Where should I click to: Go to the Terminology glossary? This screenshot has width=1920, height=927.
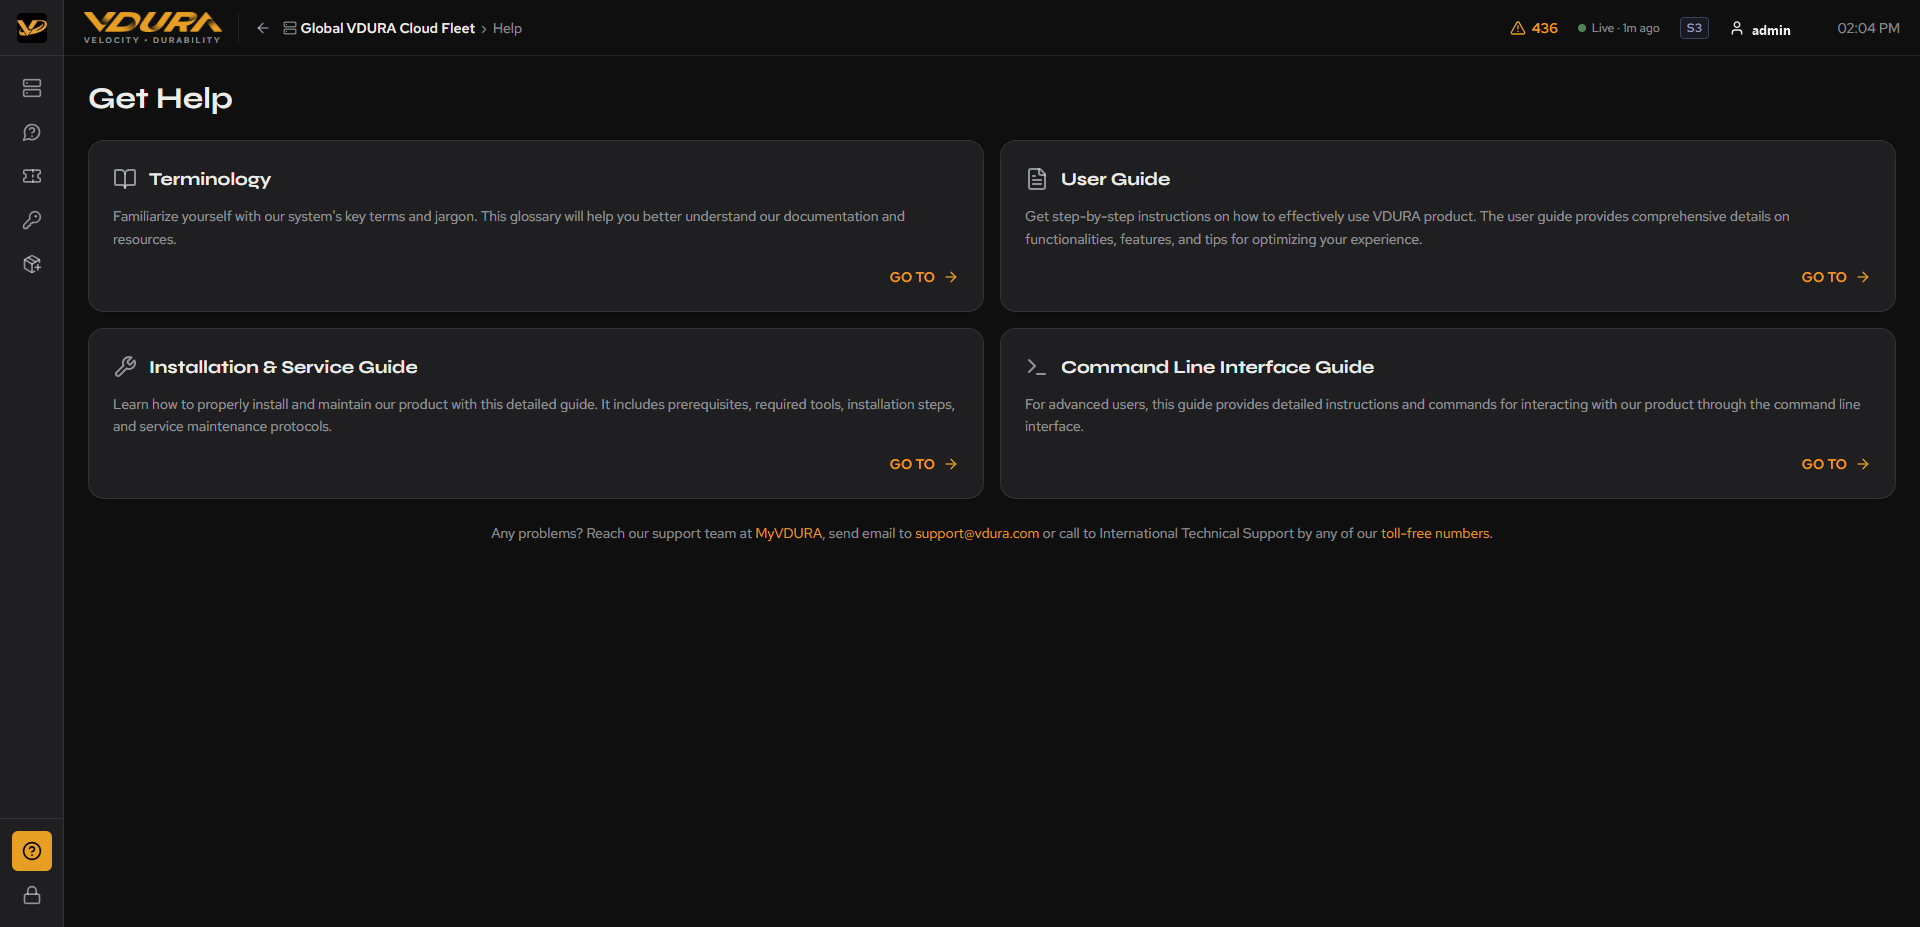point(923,277)
